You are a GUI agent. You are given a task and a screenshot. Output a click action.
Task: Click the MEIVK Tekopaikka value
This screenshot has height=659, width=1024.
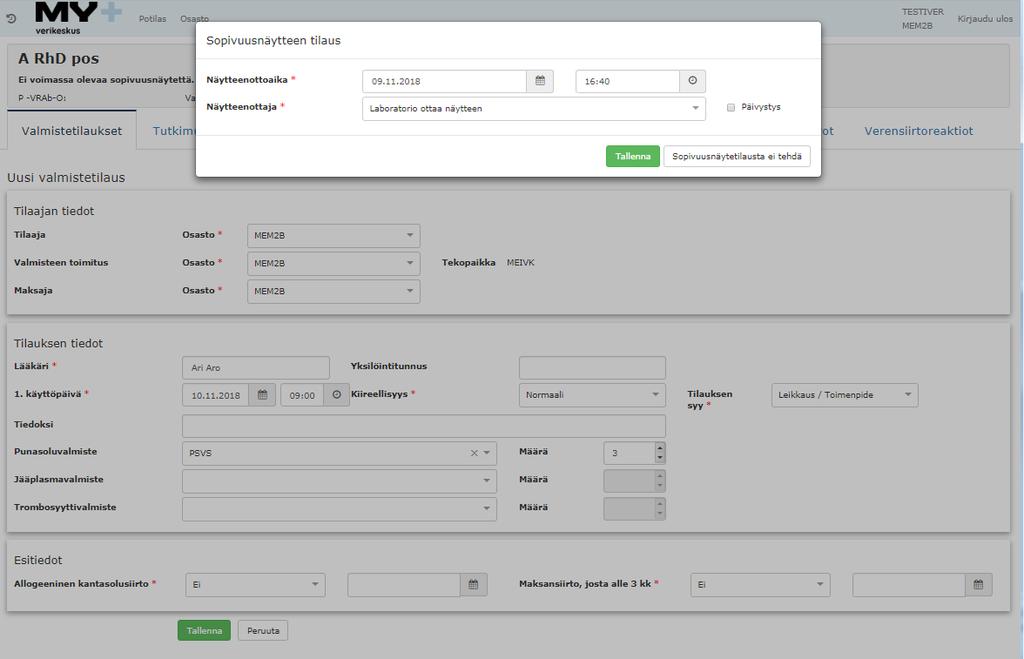pyautogui.click(x=520, y=263)
